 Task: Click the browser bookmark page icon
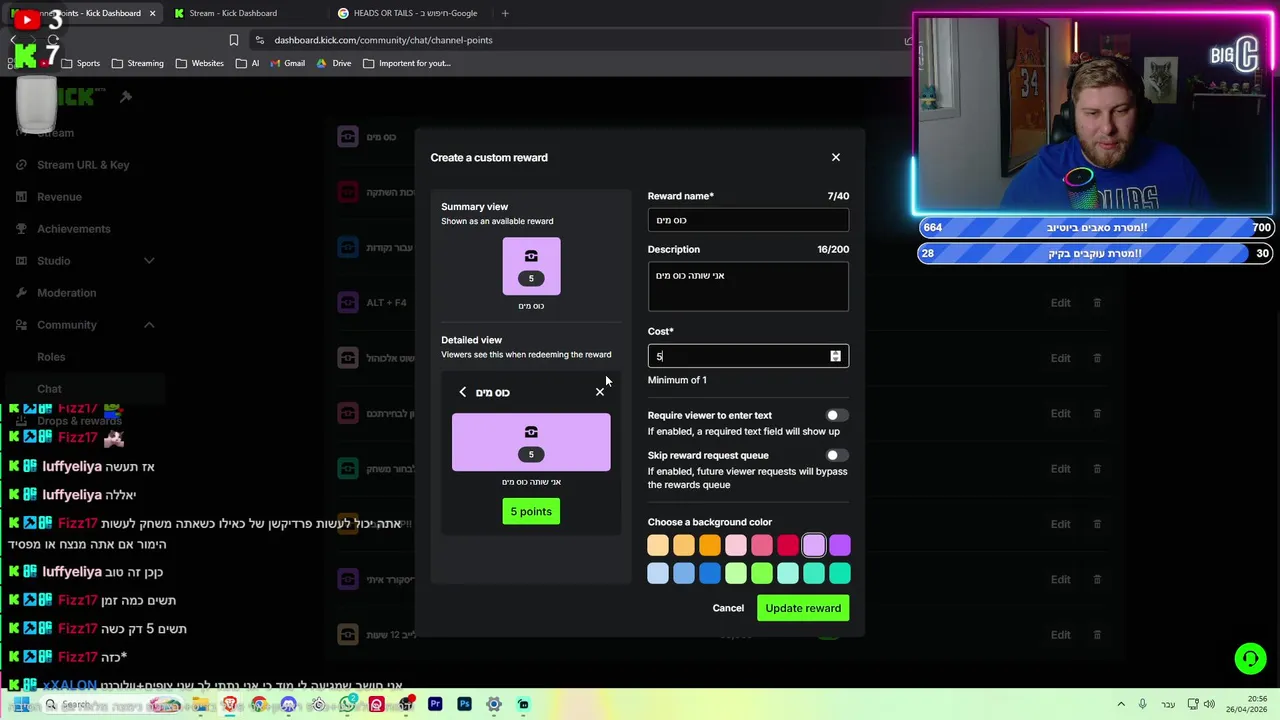coord(234,40)
